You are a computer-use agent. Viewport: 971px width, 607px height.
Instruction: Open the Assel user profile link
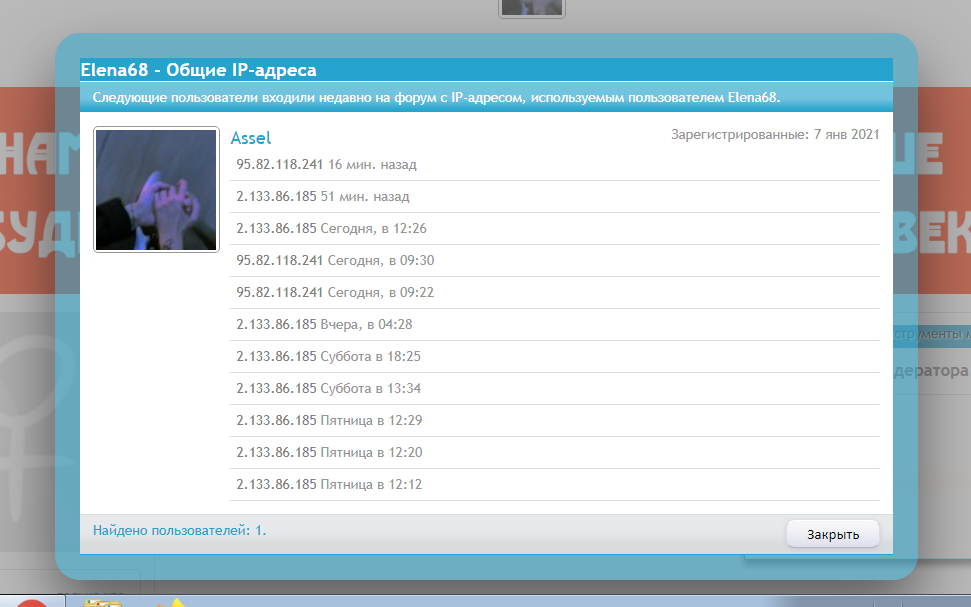tap(251, 138)
